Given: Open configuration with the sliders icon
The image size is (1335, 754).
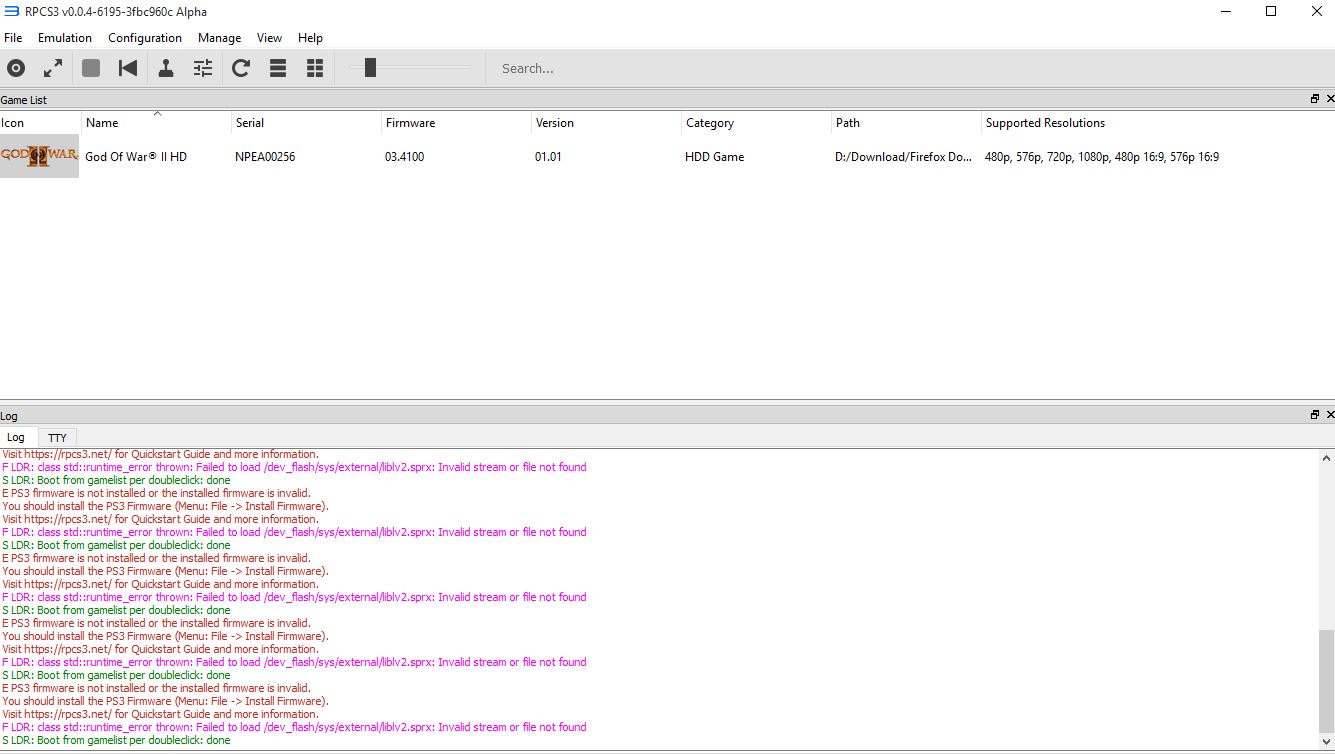Looking at the screenshot, I should point(203,68).
